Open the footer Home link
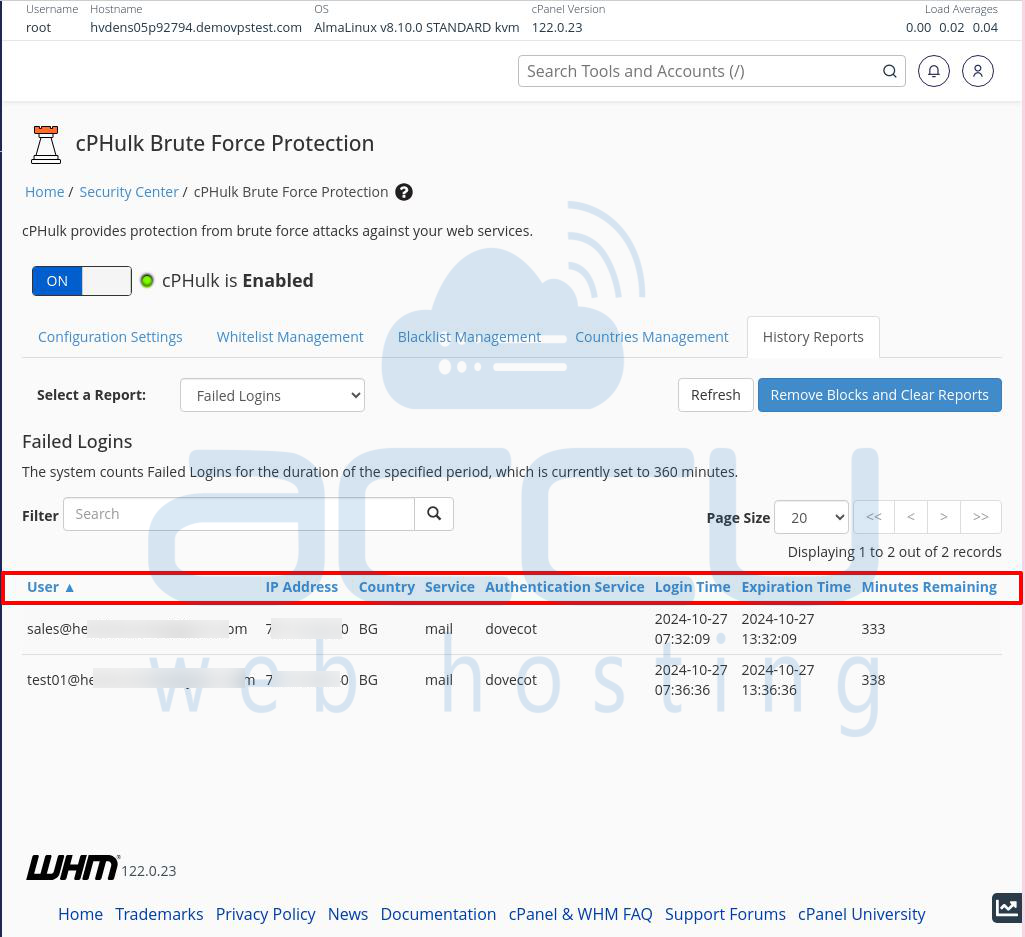The image size is (1025, 937). 80,914
